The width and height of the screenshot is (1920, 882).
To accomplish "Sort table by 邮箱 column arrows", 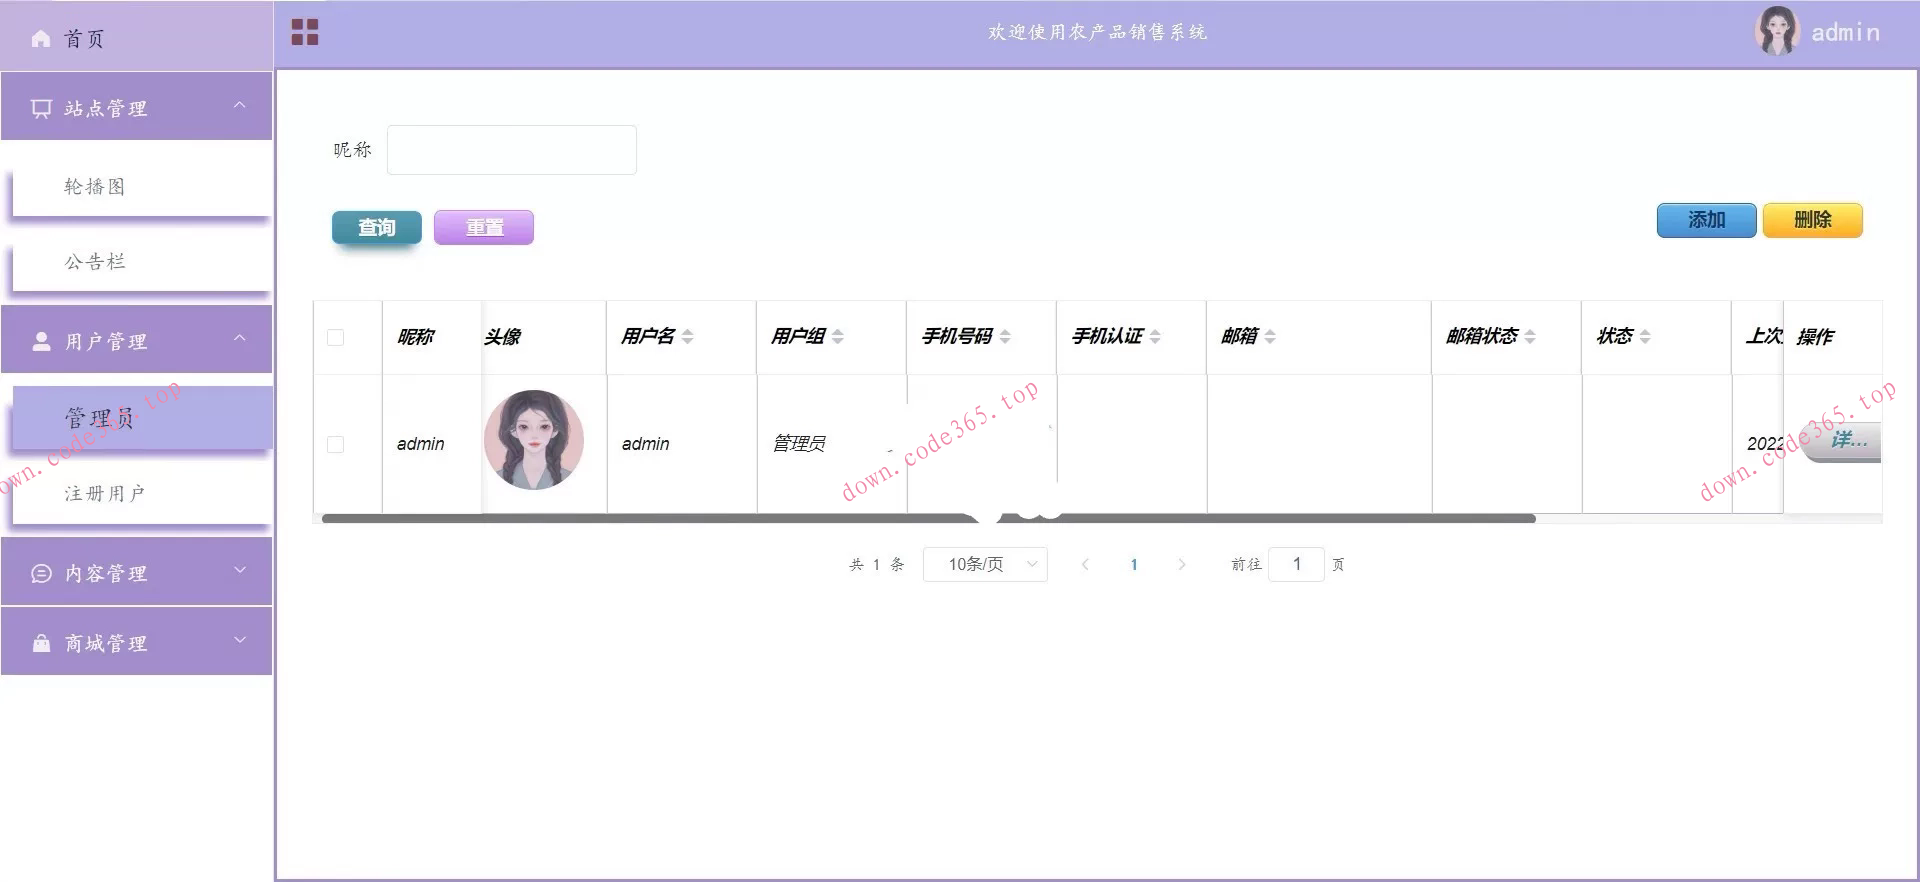I will (1270, 337).
